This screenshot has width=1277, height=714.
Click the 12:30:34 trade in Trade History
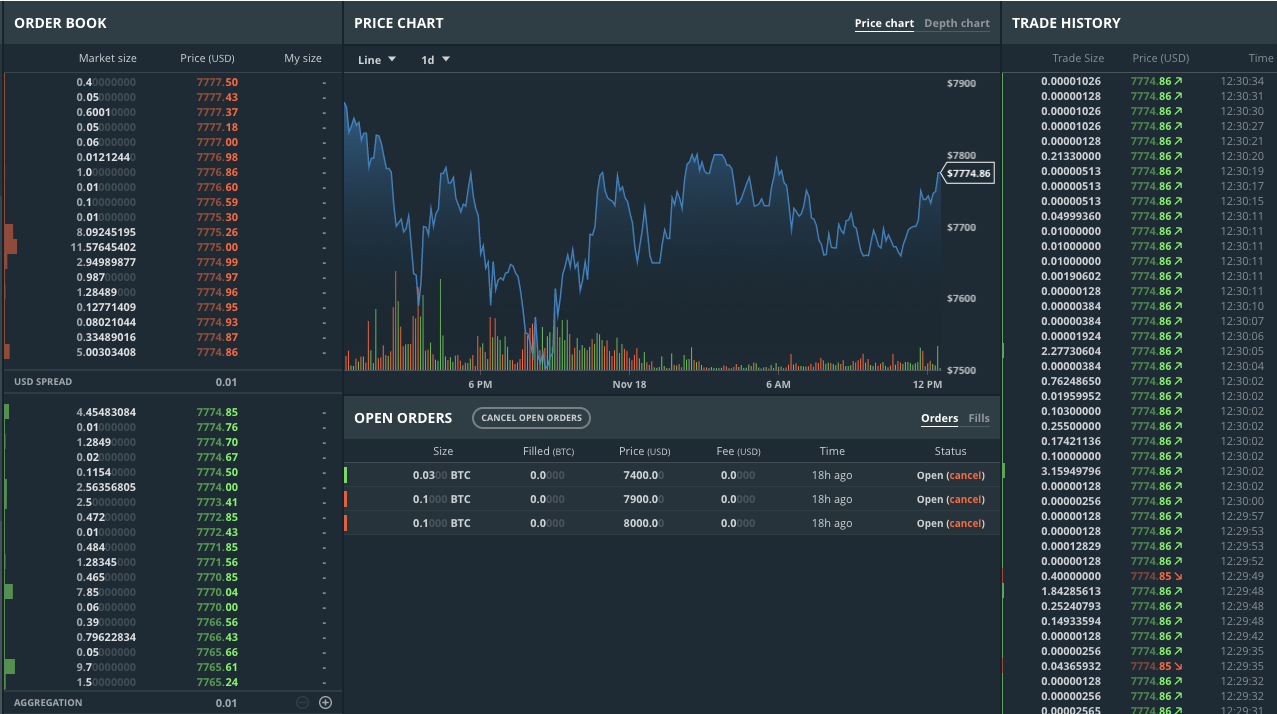pyautogui.click(x=1139, y=81)
